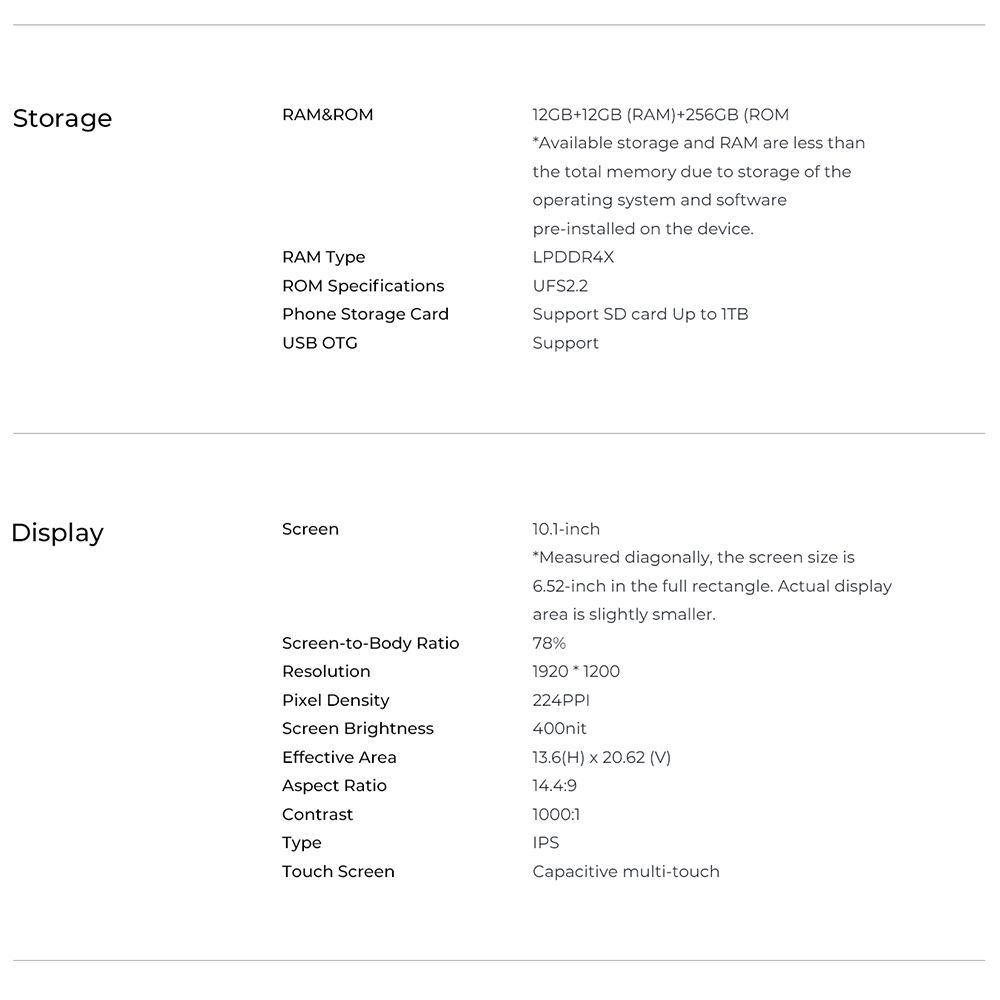Click the Phone Storage Card label
This screenshot has width=1000, height=1000.
click(365, 314)
